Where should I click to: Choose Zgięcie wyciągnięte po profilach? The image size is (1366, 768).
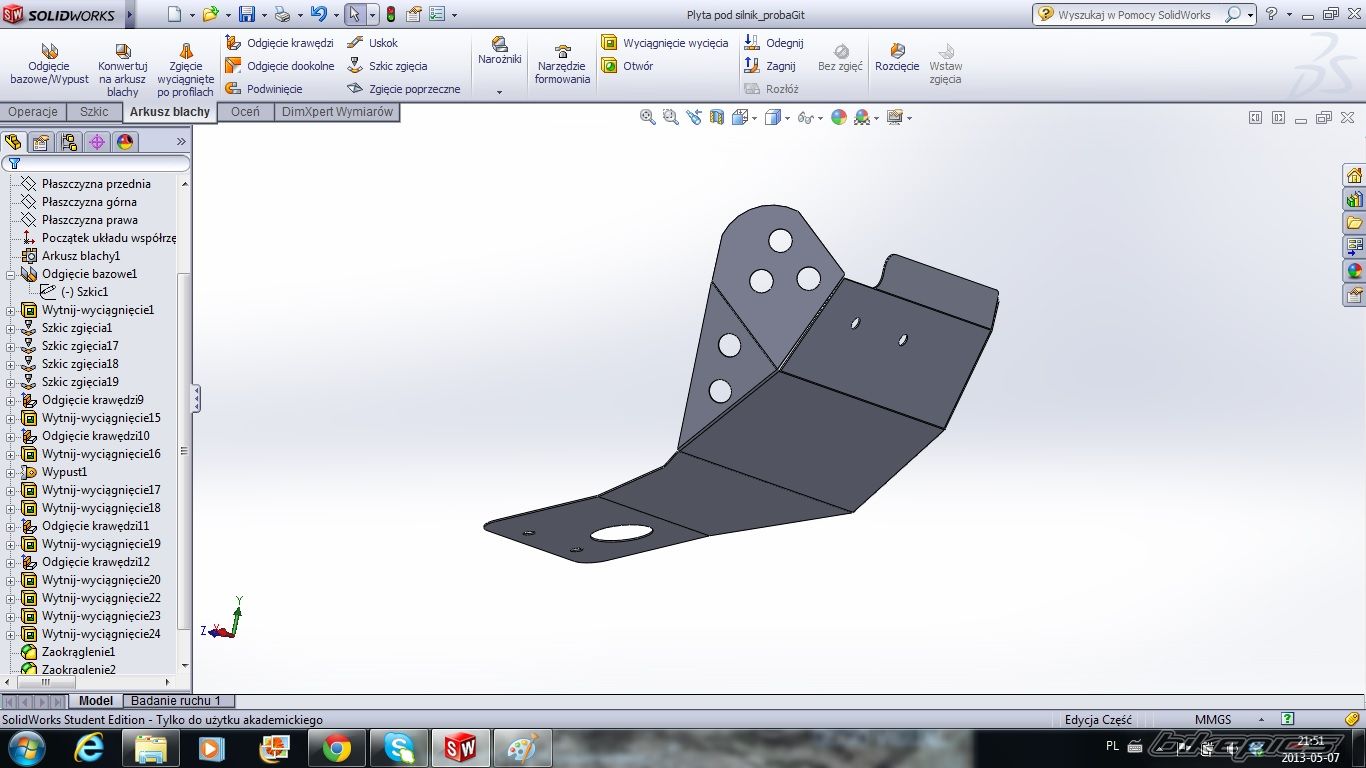(x=185, y=70)
